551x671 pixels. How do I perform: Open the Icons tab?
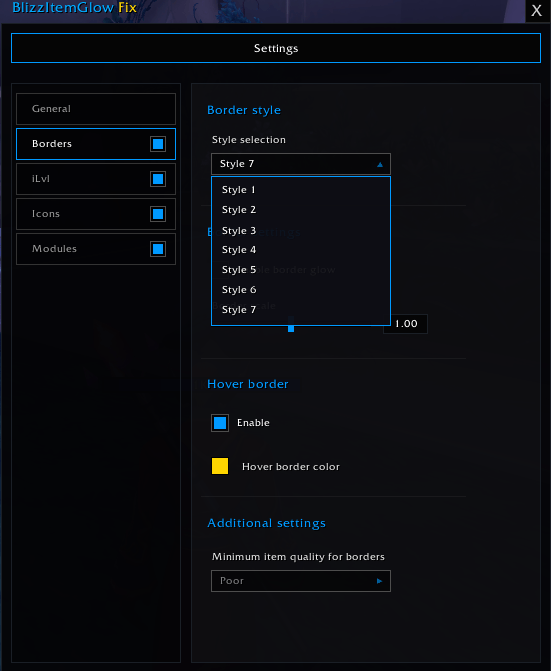[96, 214]
